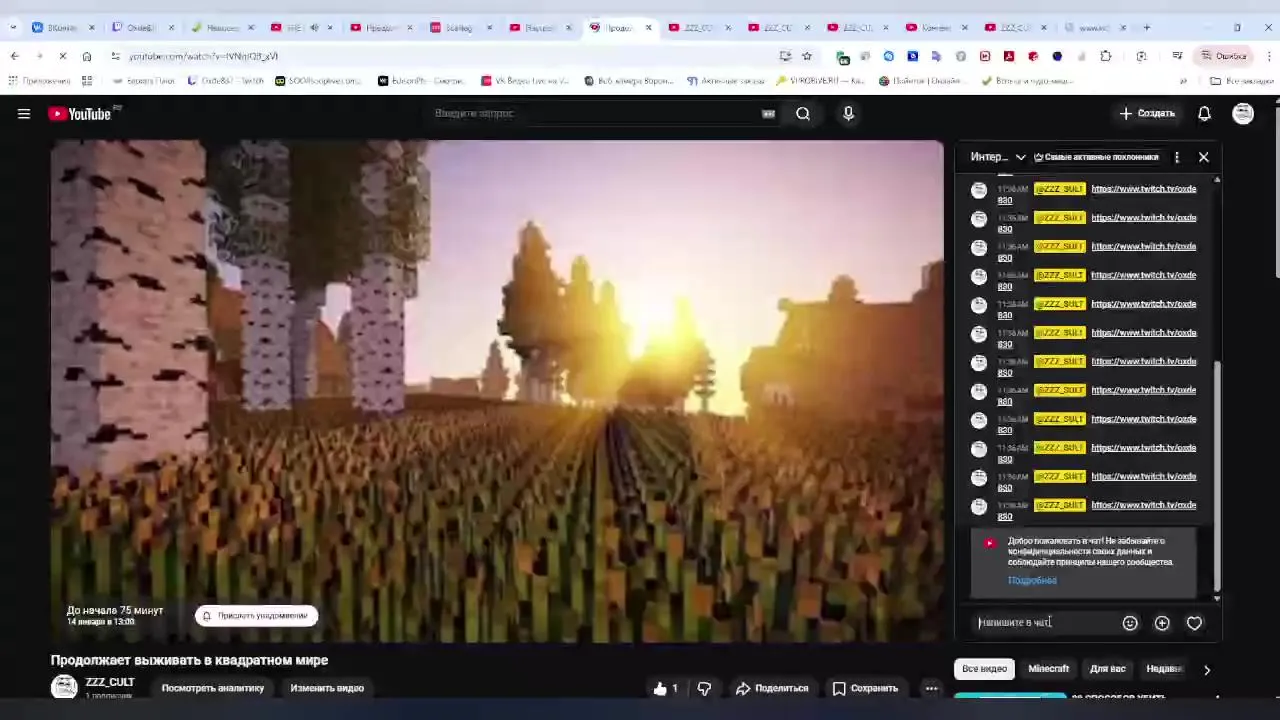Open ZZZ_CULT channel name link
Viewport: 1280px width, 720px height.
click(110, 682)
